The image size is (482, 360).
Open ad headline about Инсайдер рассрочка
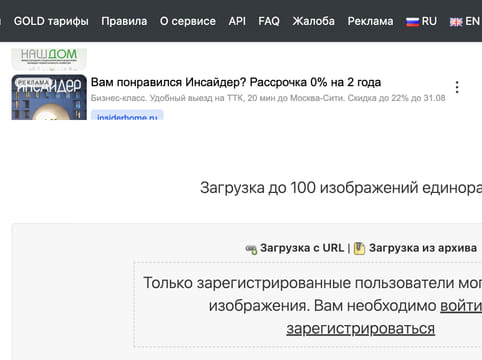pos(236,82)
